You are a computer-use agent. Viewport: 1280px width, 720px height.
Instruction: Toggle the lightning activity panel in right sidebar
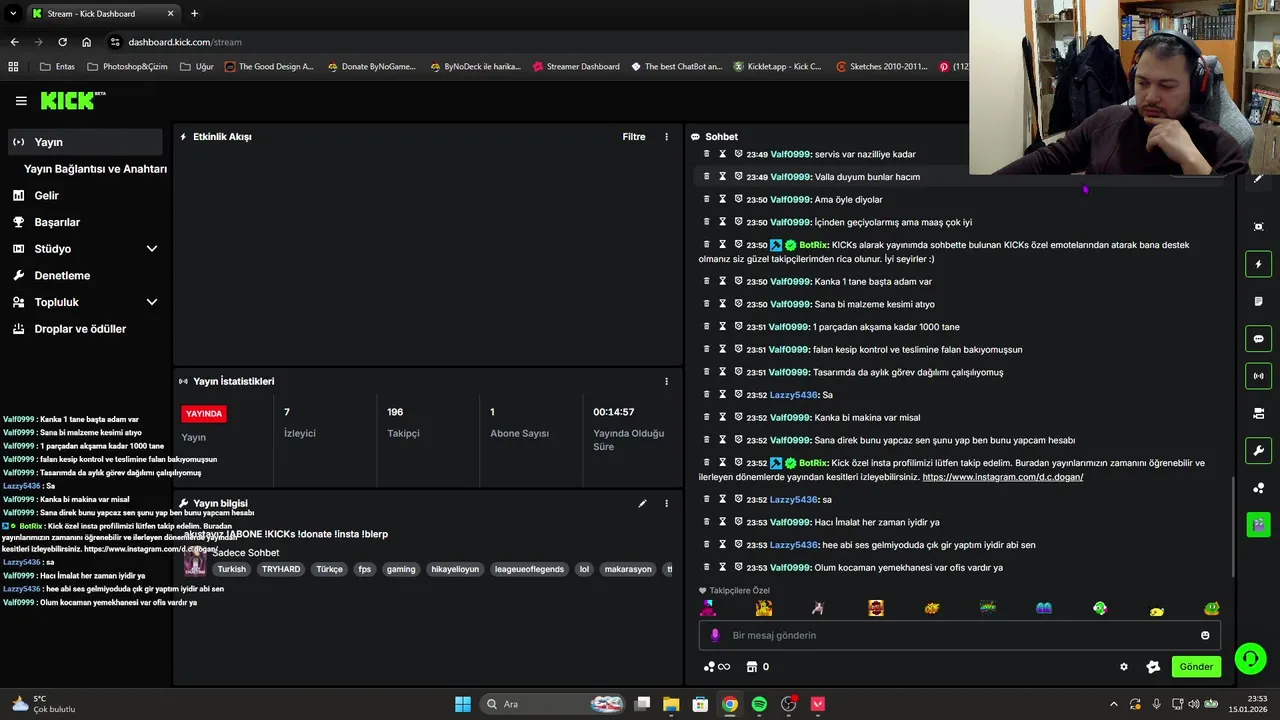[x=1258, y=264]
